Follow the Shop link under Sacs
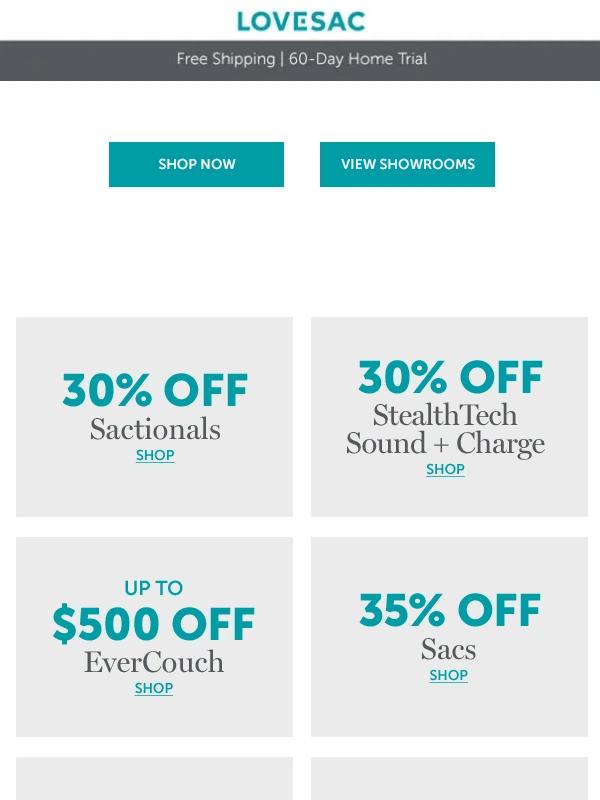600x800 pixels. coord(449,676)
